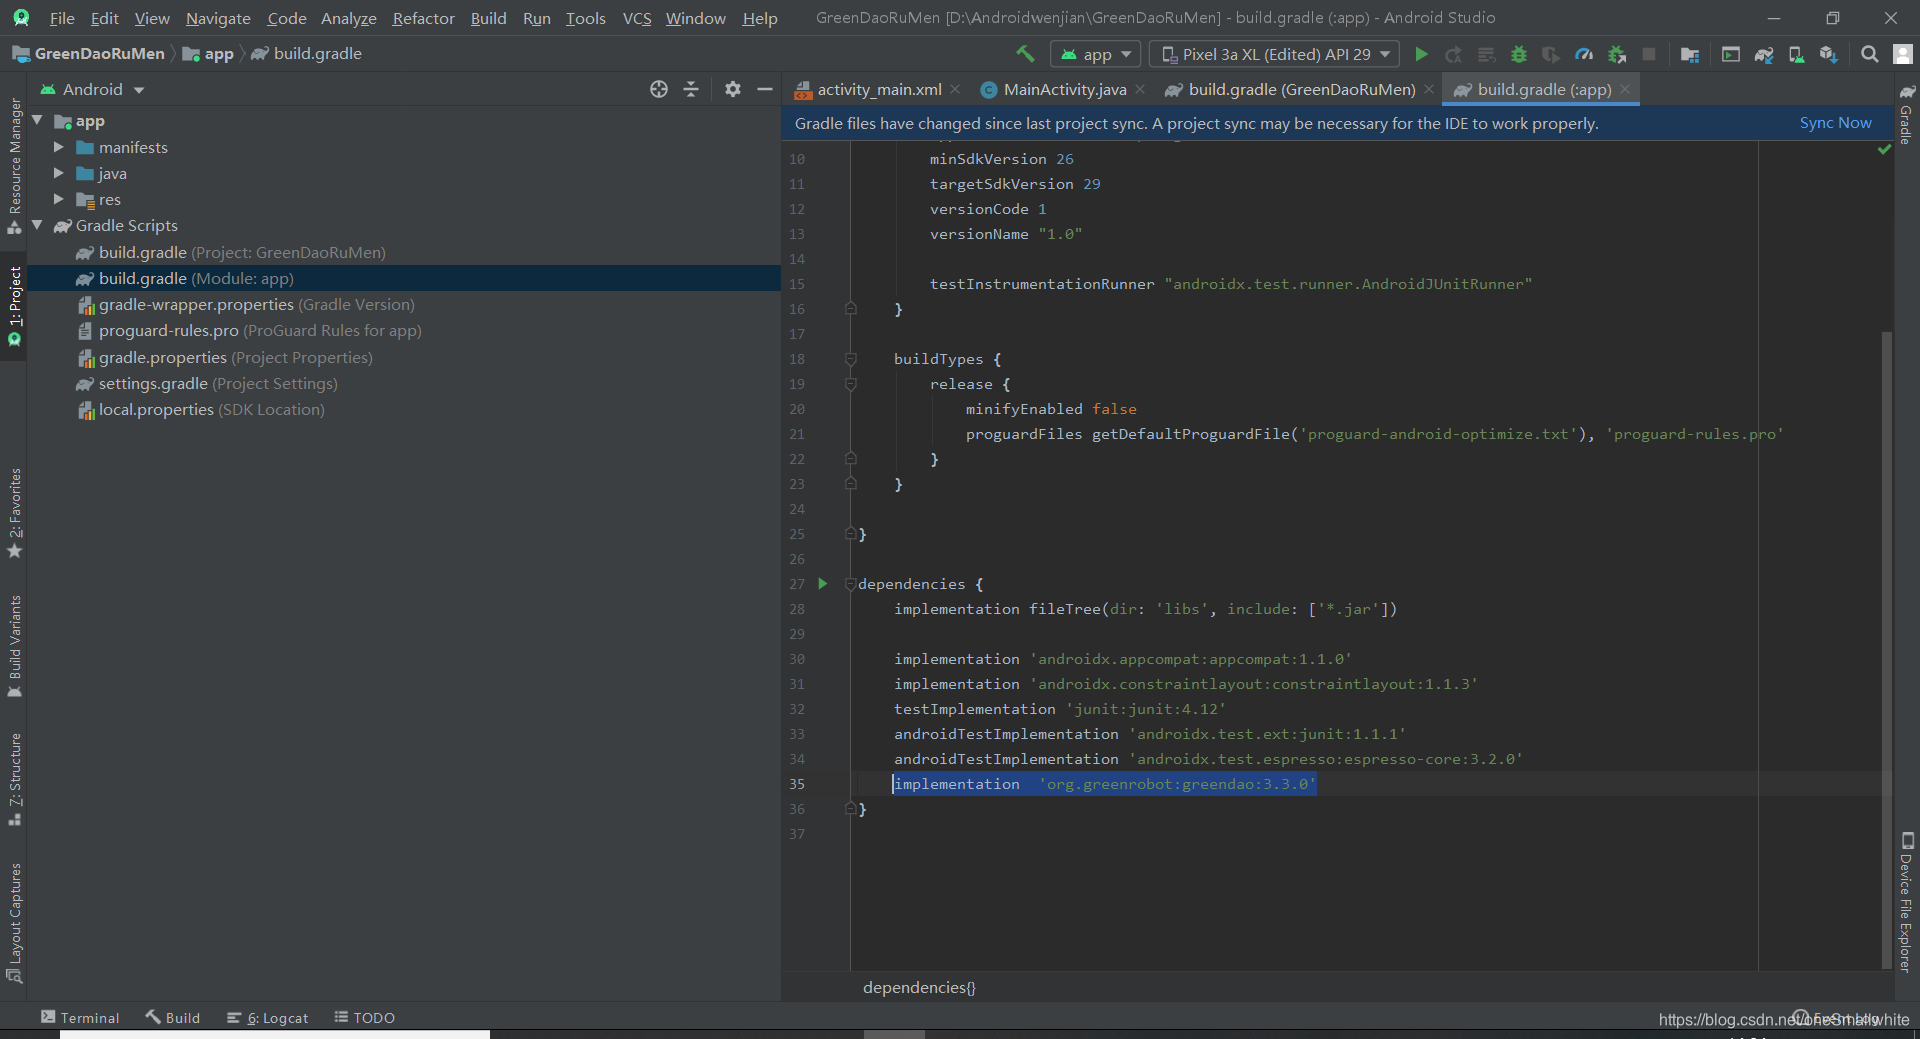This screenshot has height=1039, width=1920.
Task: Open the Project Structure icon
Action: (1690, 54)
